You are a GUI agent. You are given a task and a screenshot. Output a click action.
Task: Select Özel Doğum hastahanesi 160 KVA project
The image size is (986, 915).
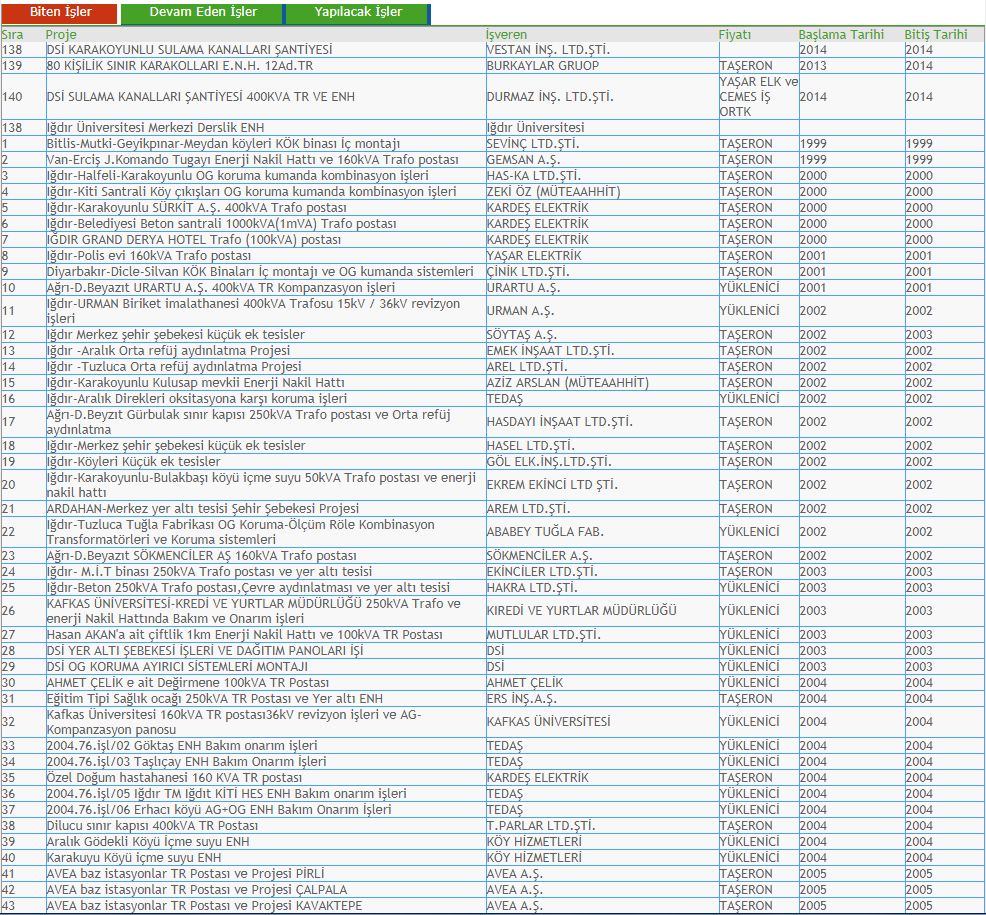click(x=266, y=778)
